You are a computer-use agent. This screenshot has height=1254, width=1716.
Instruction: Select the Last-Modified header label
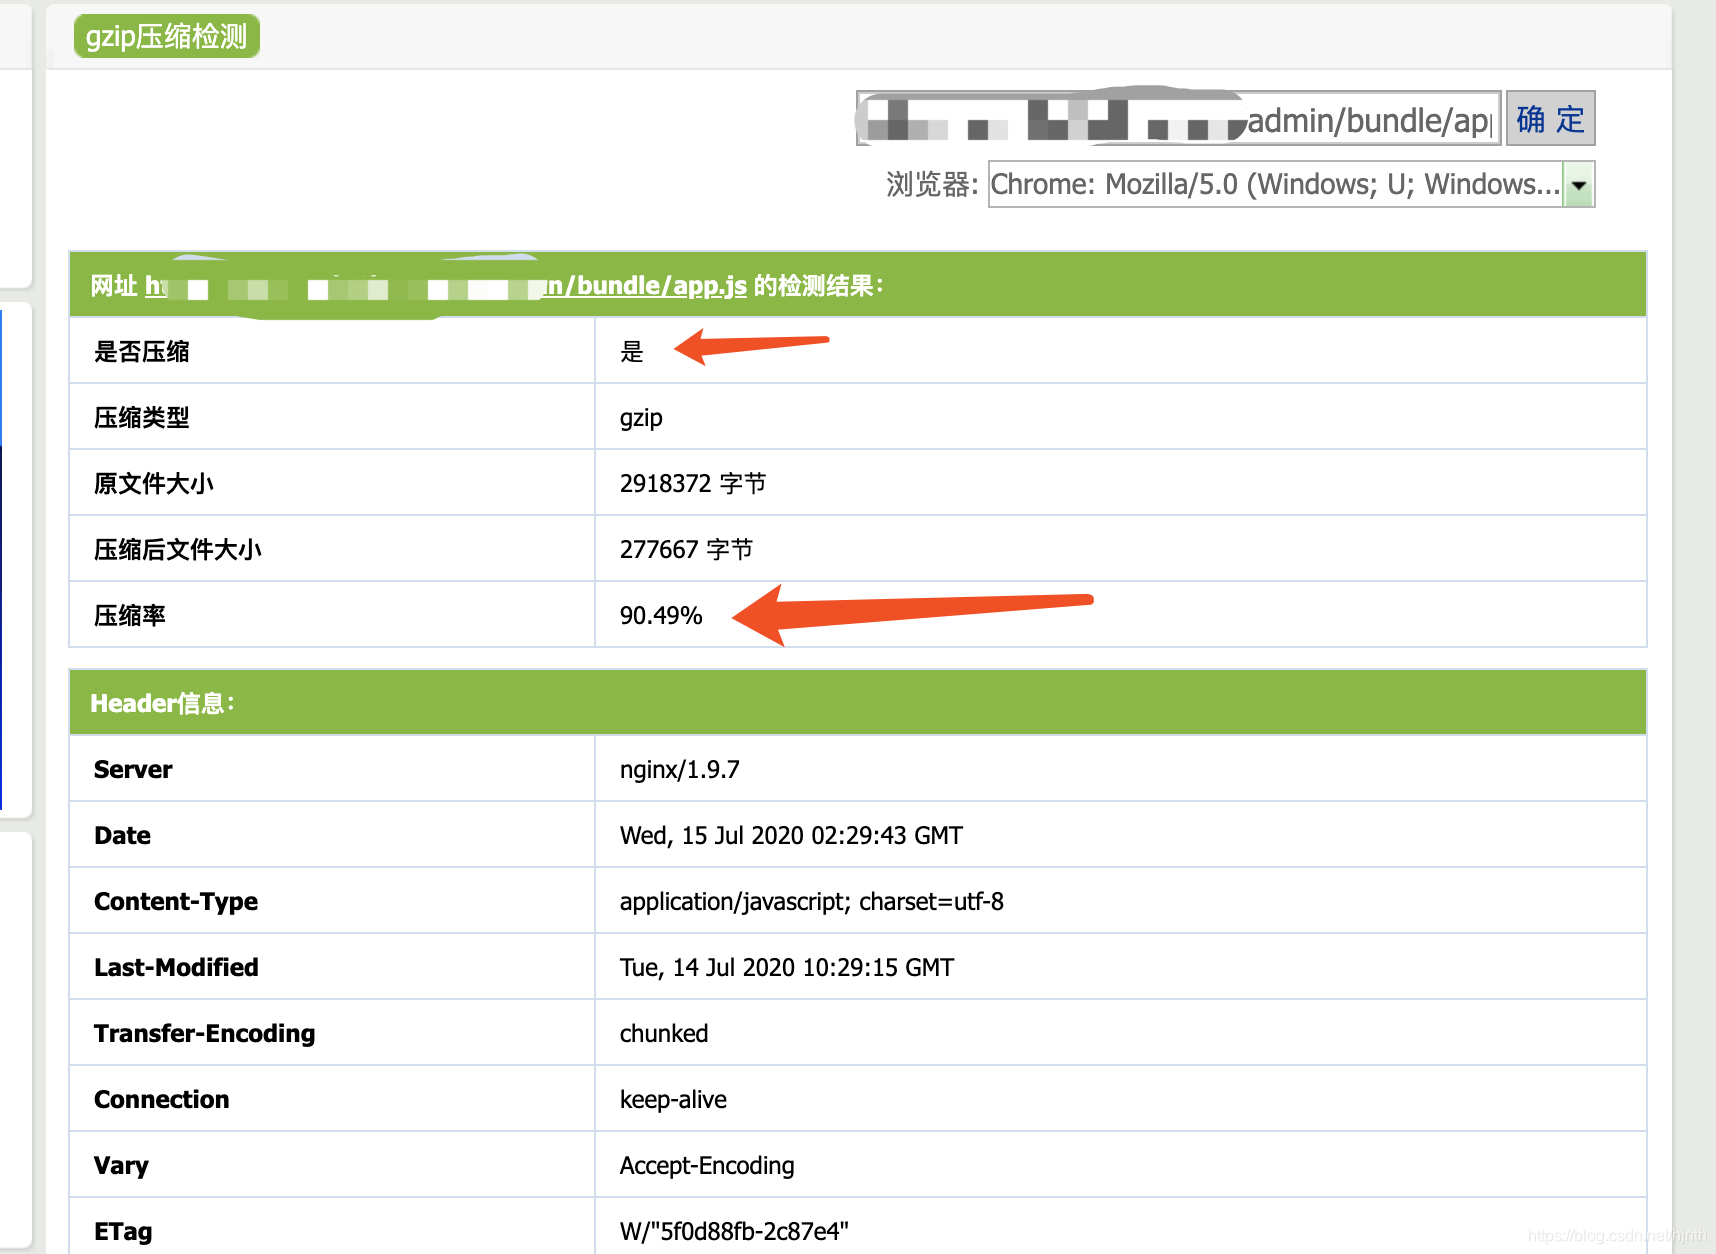(176, 968)
